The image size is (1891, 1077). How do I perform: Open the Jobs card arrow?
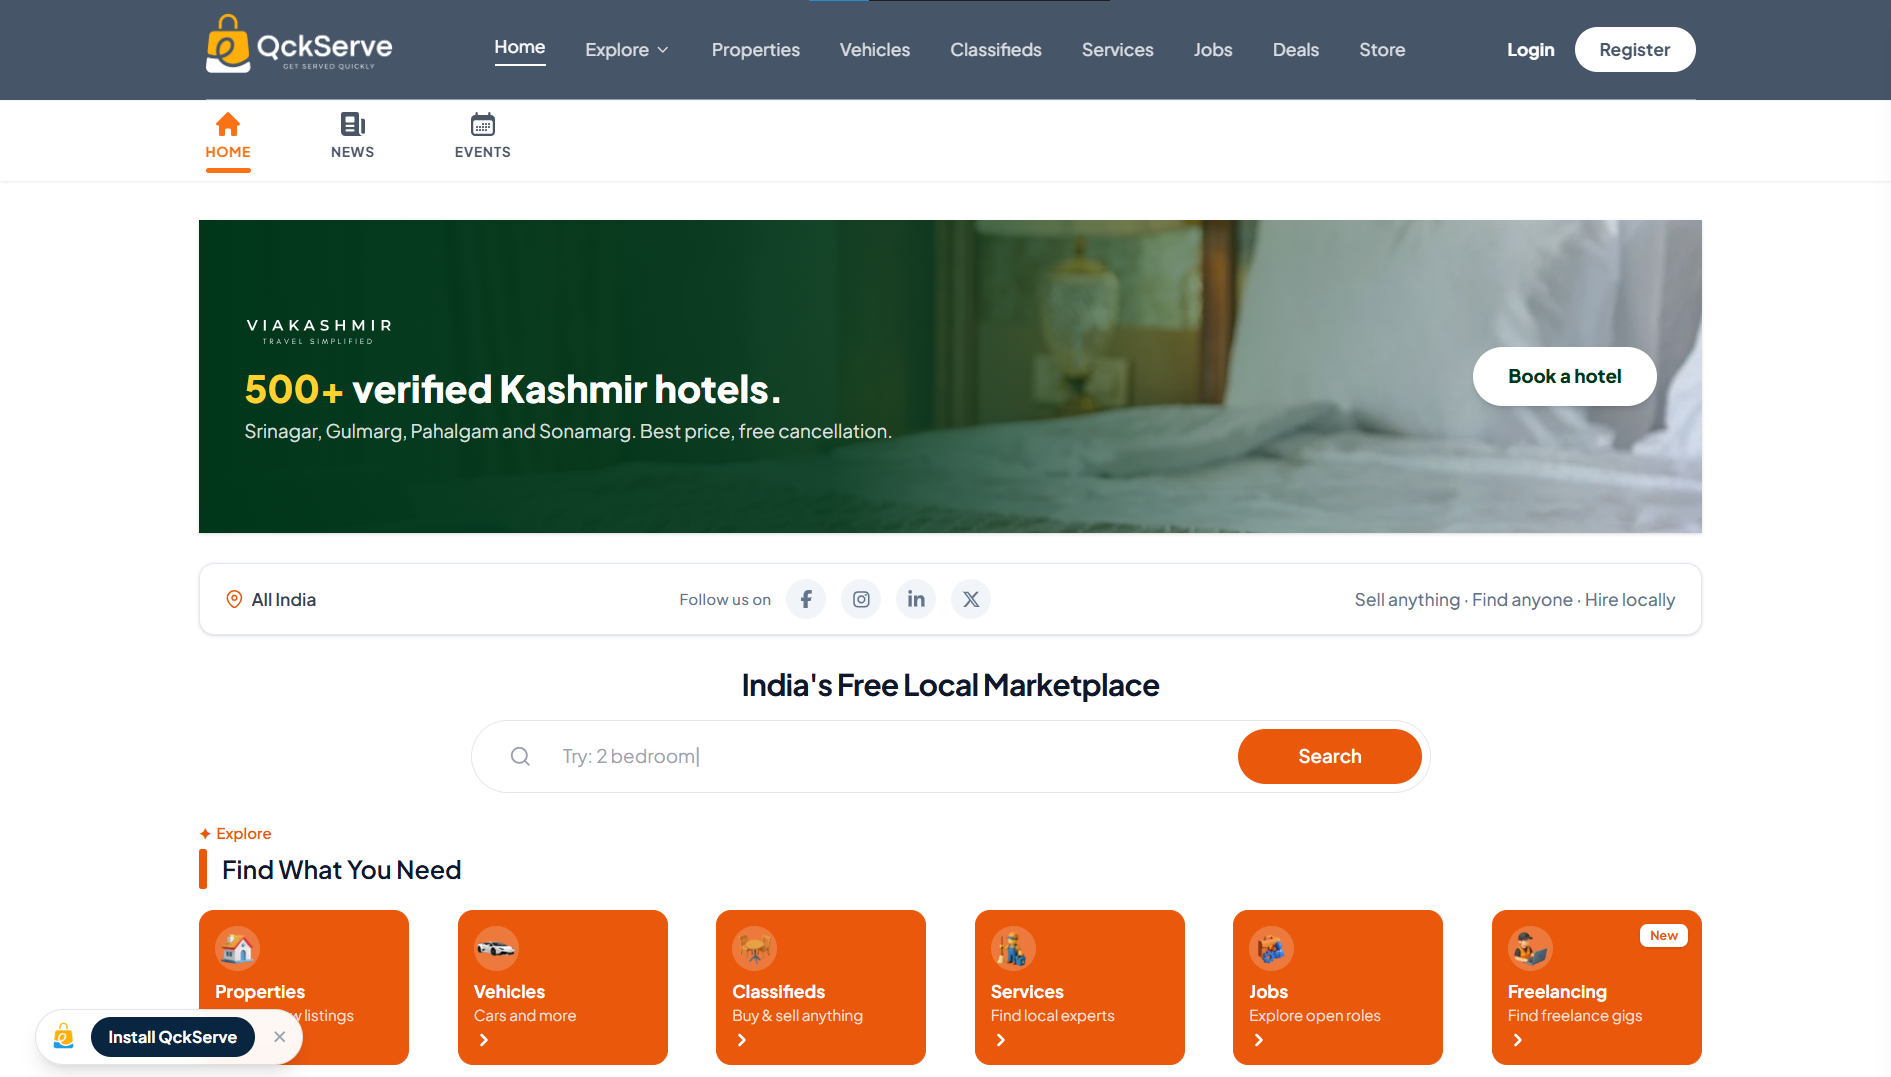[x=1259, y=1040]
